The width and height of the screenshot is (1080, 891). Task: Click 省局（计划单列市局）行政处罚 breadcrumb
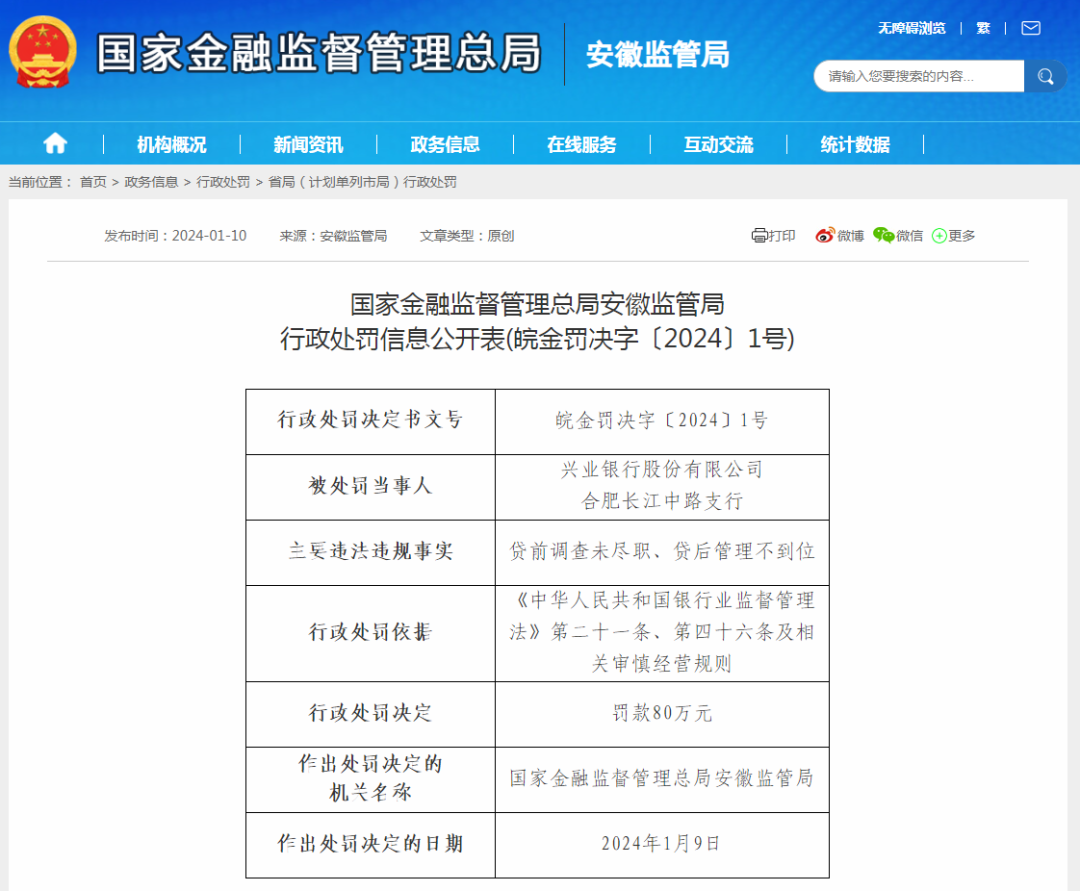click(x=362, y=182)
